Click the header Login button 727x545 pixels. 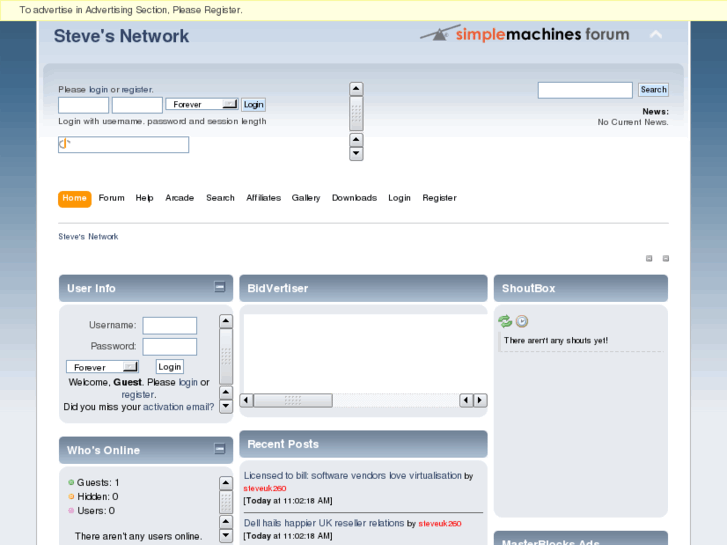click(254, 105)
